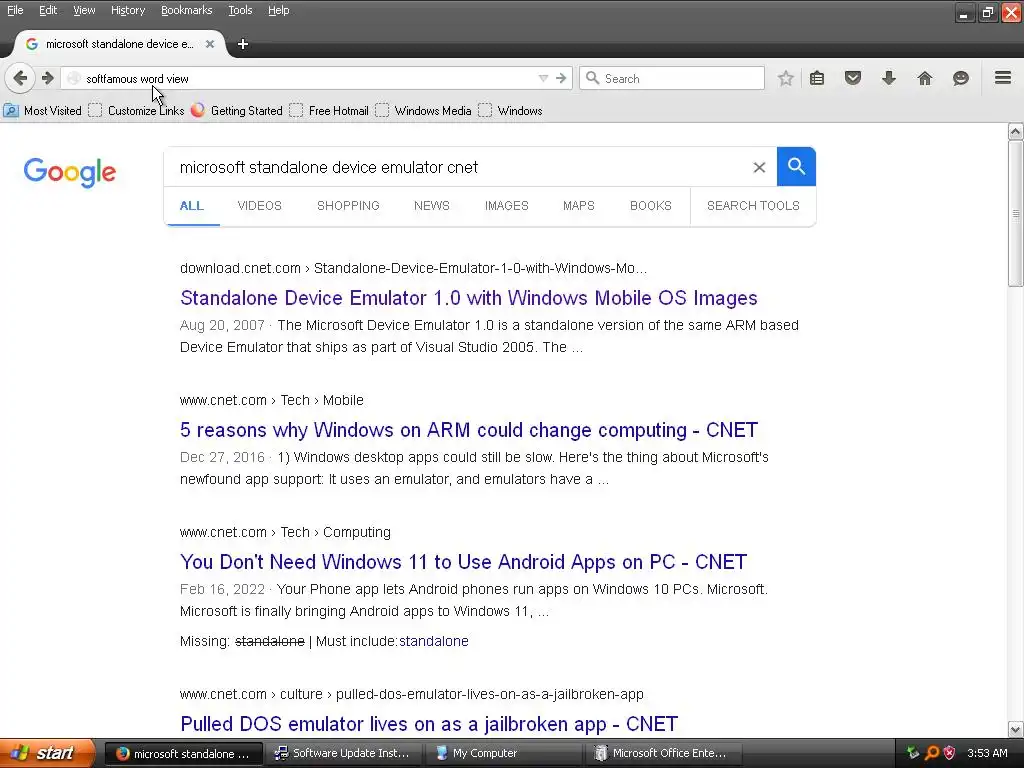Bookmark this page with the star icon
Screen dimensions: 1024x768
pos(786,78)
